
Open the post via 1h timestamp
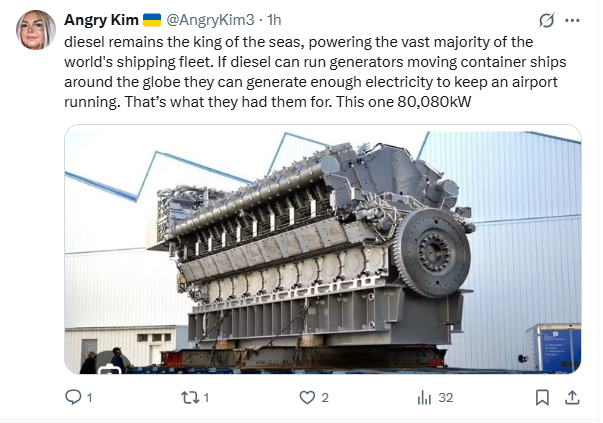tap(274, 20)
